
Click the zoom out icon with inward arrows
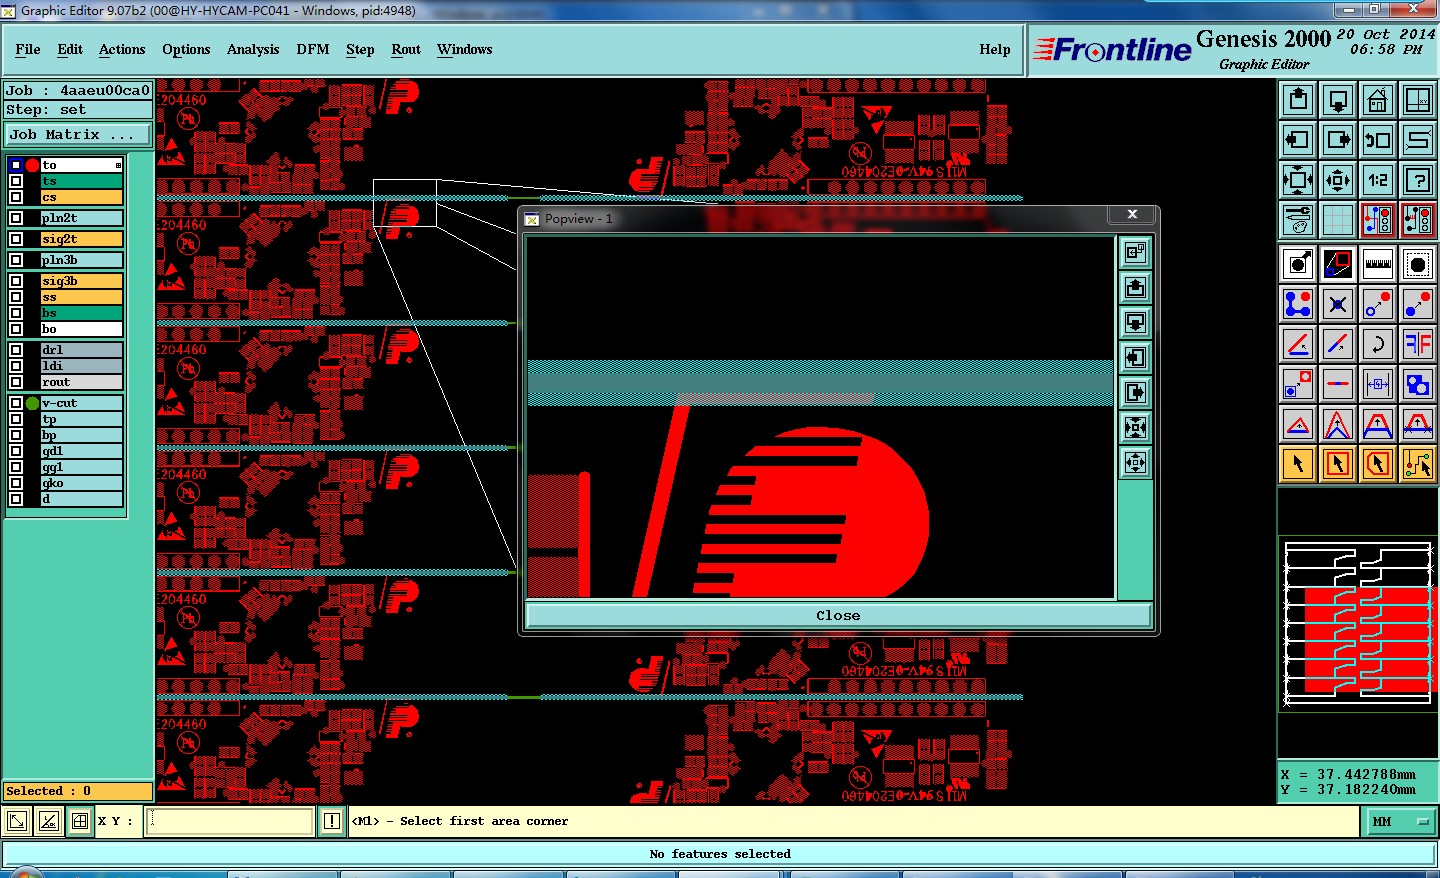coord(1338,180)
